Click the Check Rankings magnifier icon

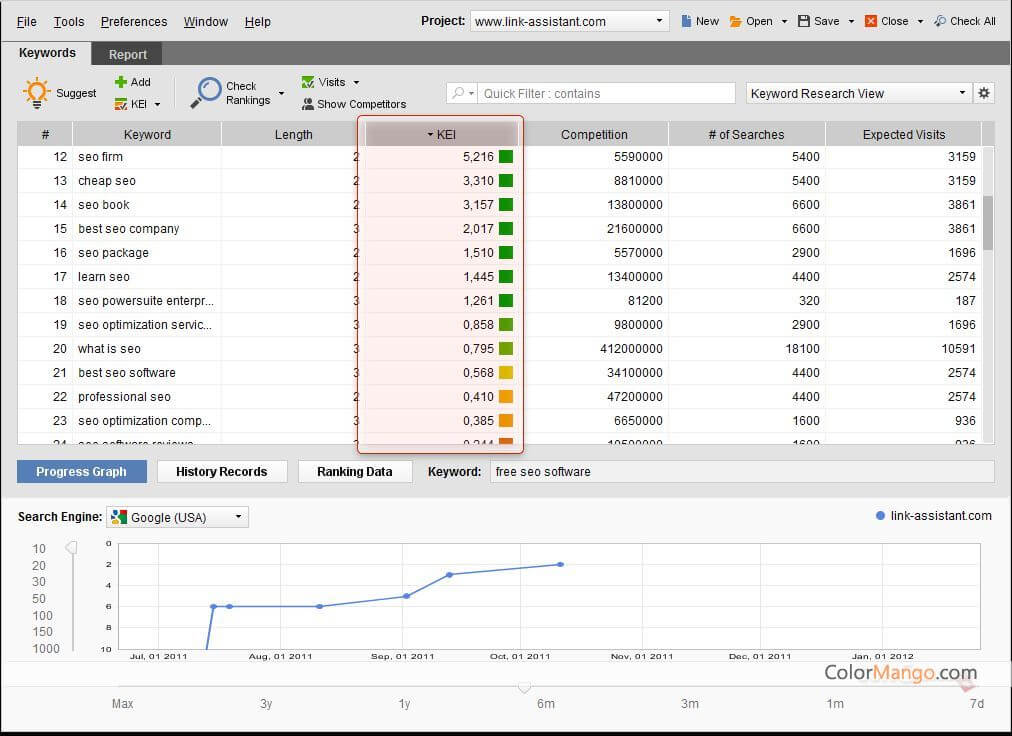click(207, 92)
